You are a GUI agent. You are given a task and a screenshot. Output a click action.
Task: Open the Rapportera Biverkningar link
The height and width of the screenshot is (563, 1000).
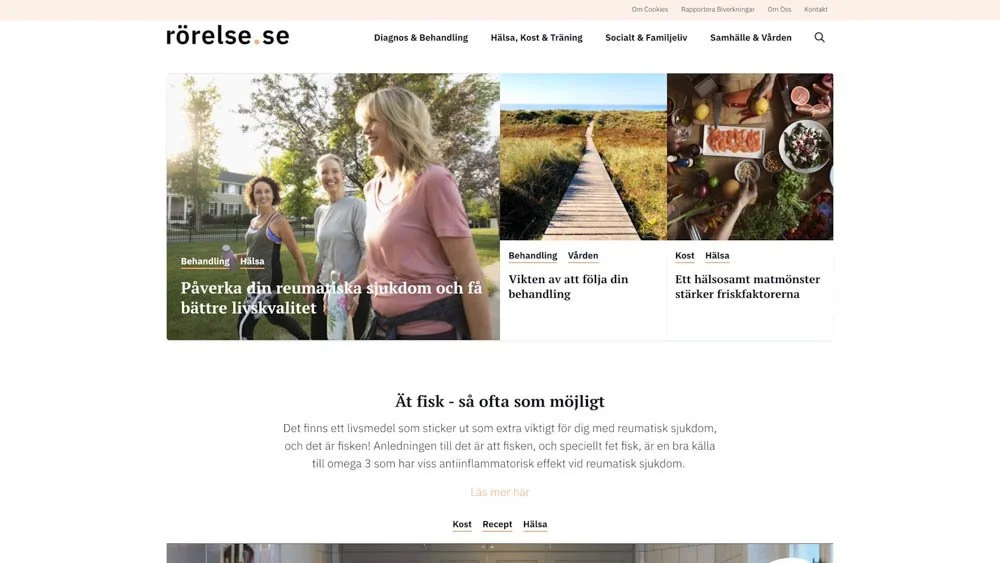[x=717, y=10]
